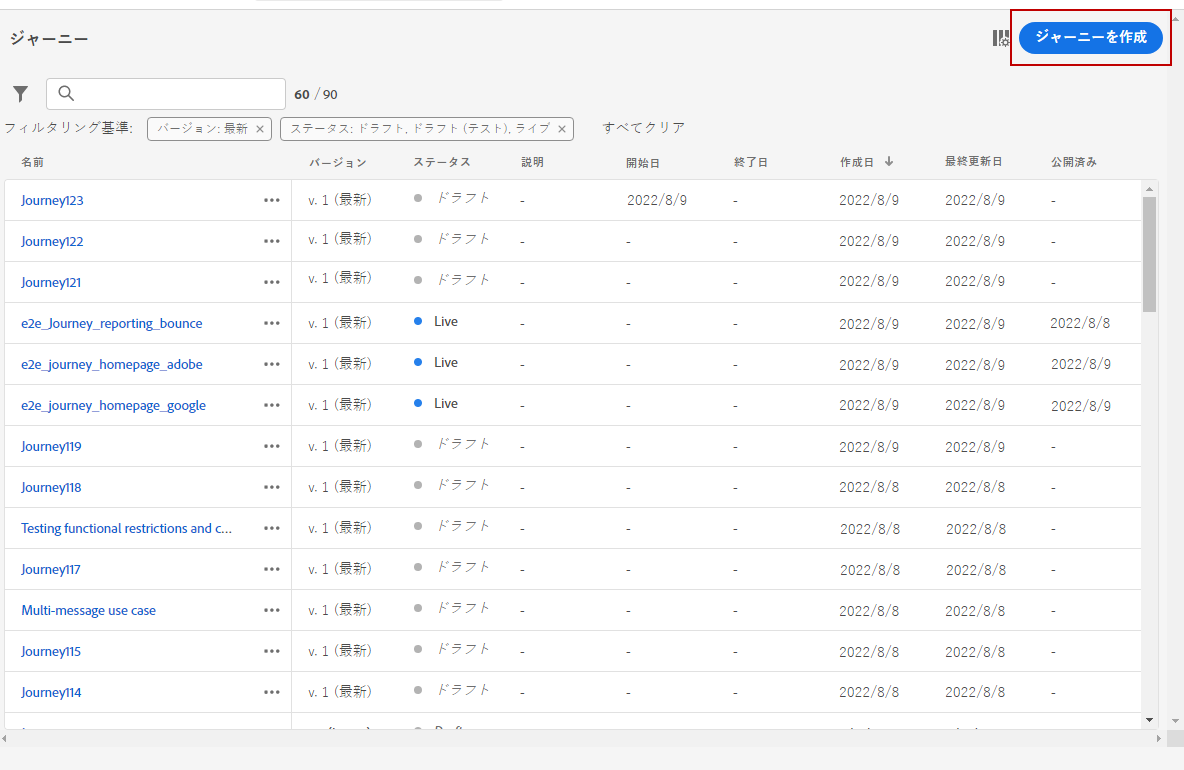1184x770 pixels.
Task: Open more actions for Journey119
Action: (x=272, y=446)
